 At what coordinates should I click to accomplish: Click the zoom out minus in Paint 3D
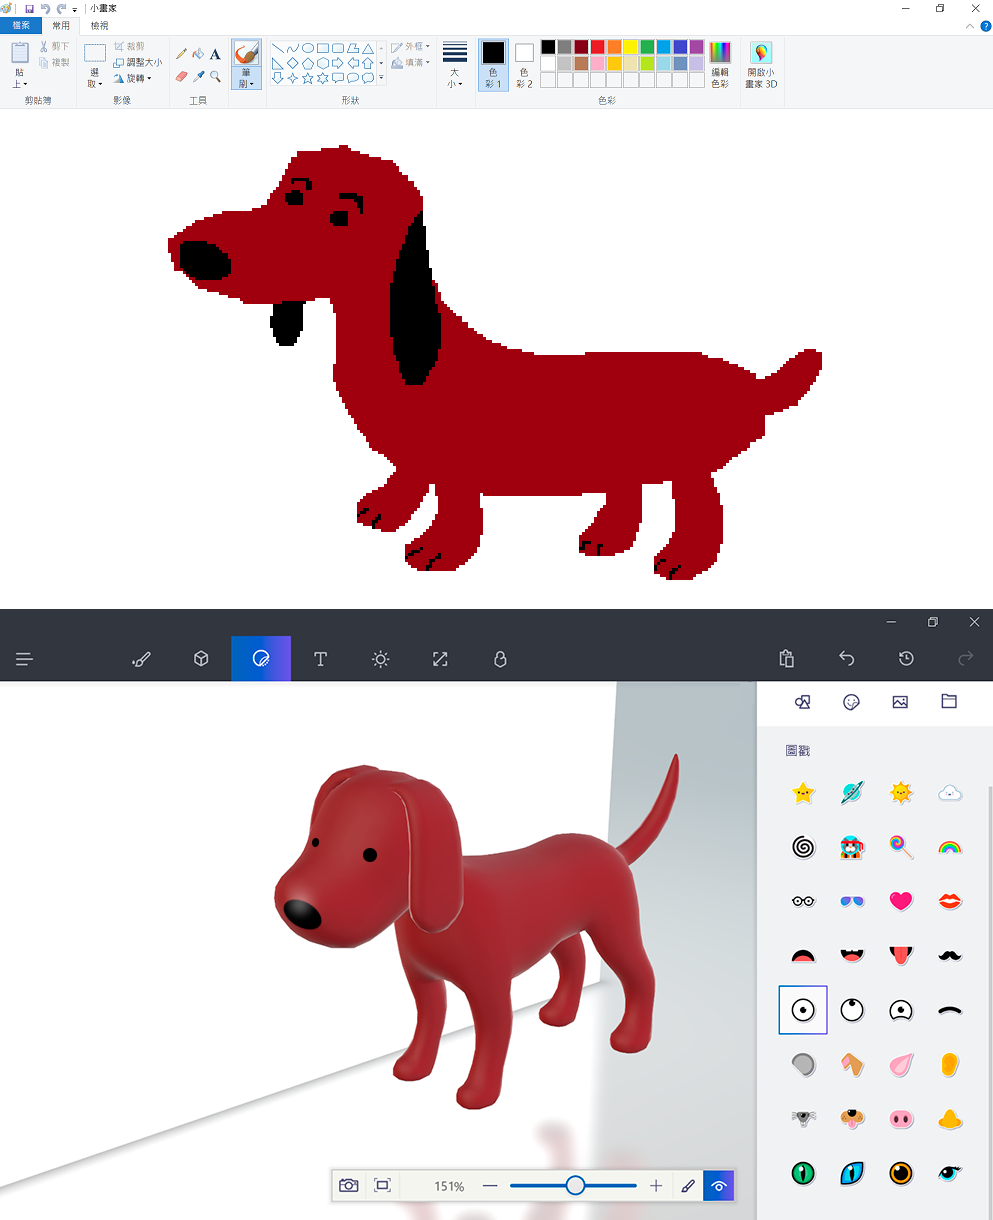click(x=490, y=1186)
